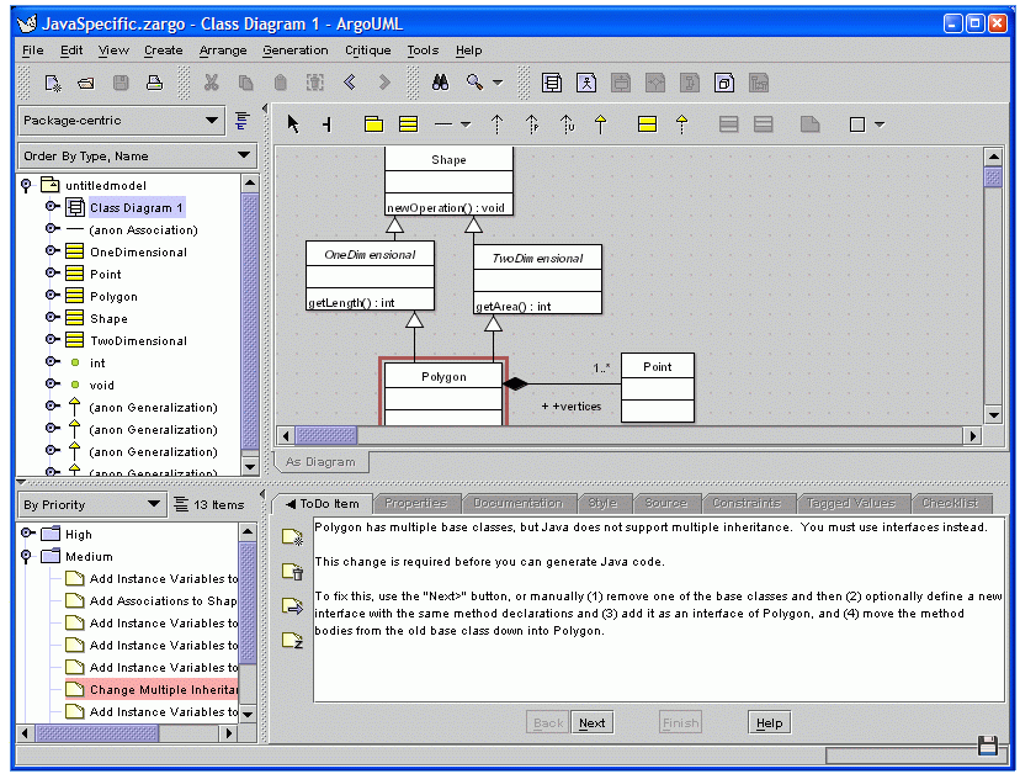Click the Open project folder icon

[x=86, y=83]
